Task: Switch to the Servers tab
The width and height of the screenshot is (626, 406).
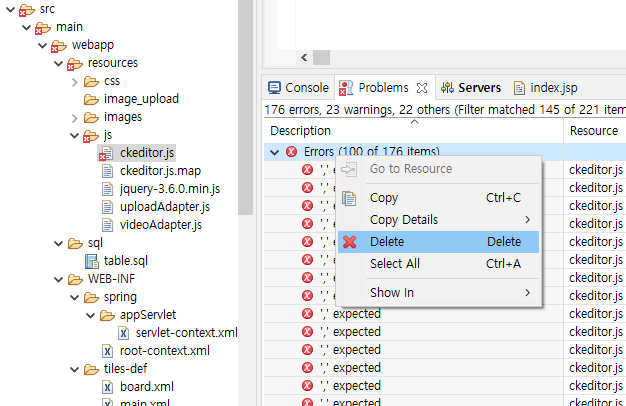Action: click(x=471, y=88)
